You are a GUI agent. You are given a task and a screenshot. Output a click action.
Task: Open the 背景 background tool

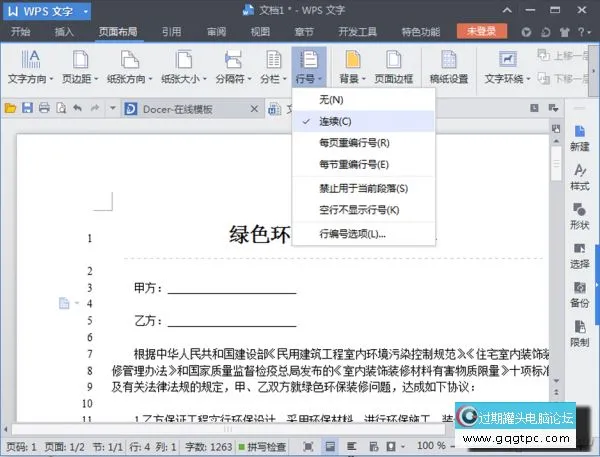352,67
